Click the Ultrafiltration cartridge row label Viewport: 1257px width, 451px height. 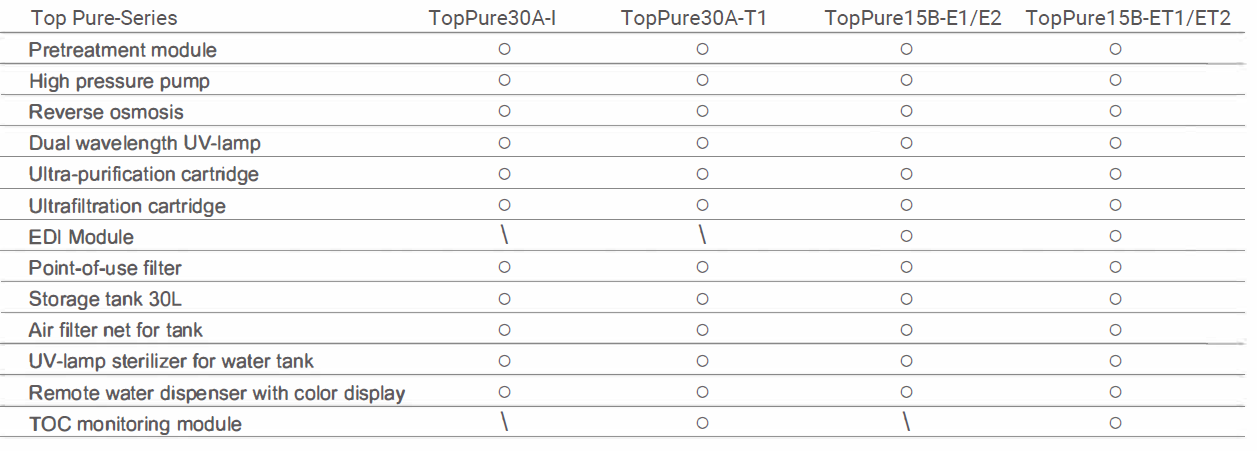tap(127, 206)
